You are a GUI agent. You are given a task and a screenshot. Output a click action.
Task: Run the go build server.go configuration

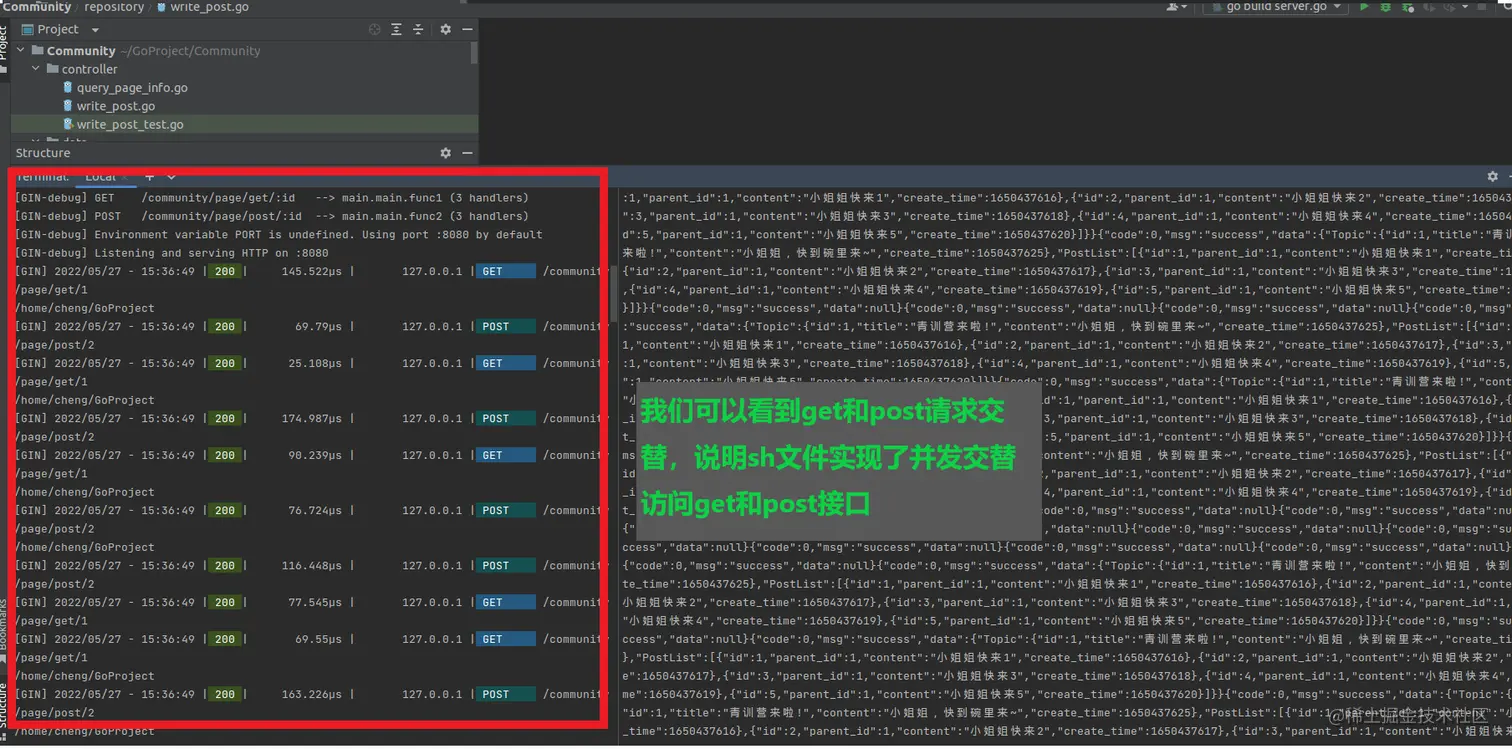pyautogui.click(x=1364, y=7)
